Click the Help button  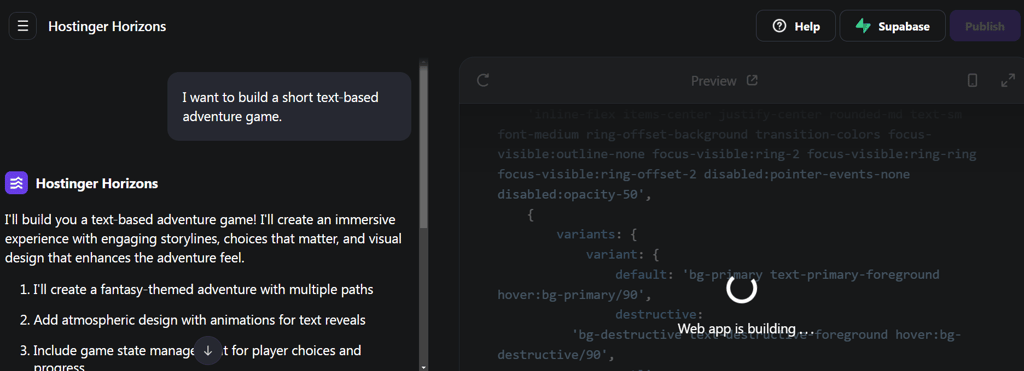coord(795,27)
